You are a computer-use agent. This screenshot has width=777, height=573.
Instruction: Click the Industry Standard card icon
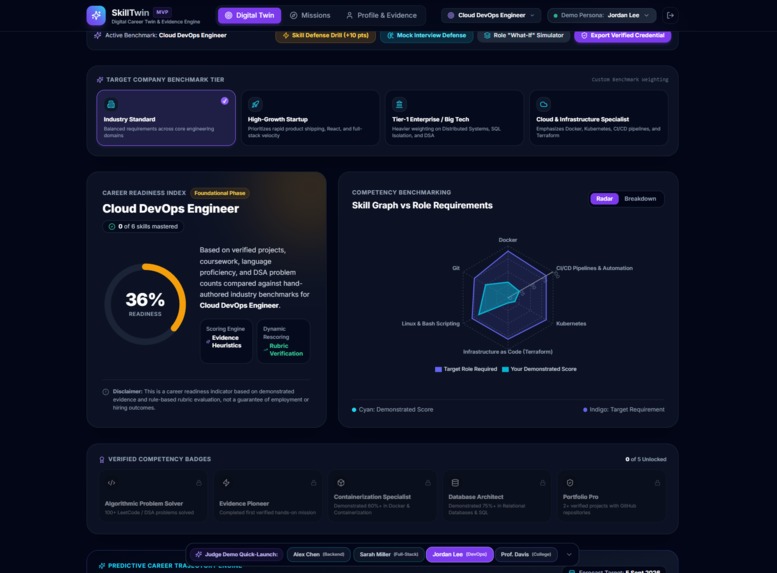(111, 104)
